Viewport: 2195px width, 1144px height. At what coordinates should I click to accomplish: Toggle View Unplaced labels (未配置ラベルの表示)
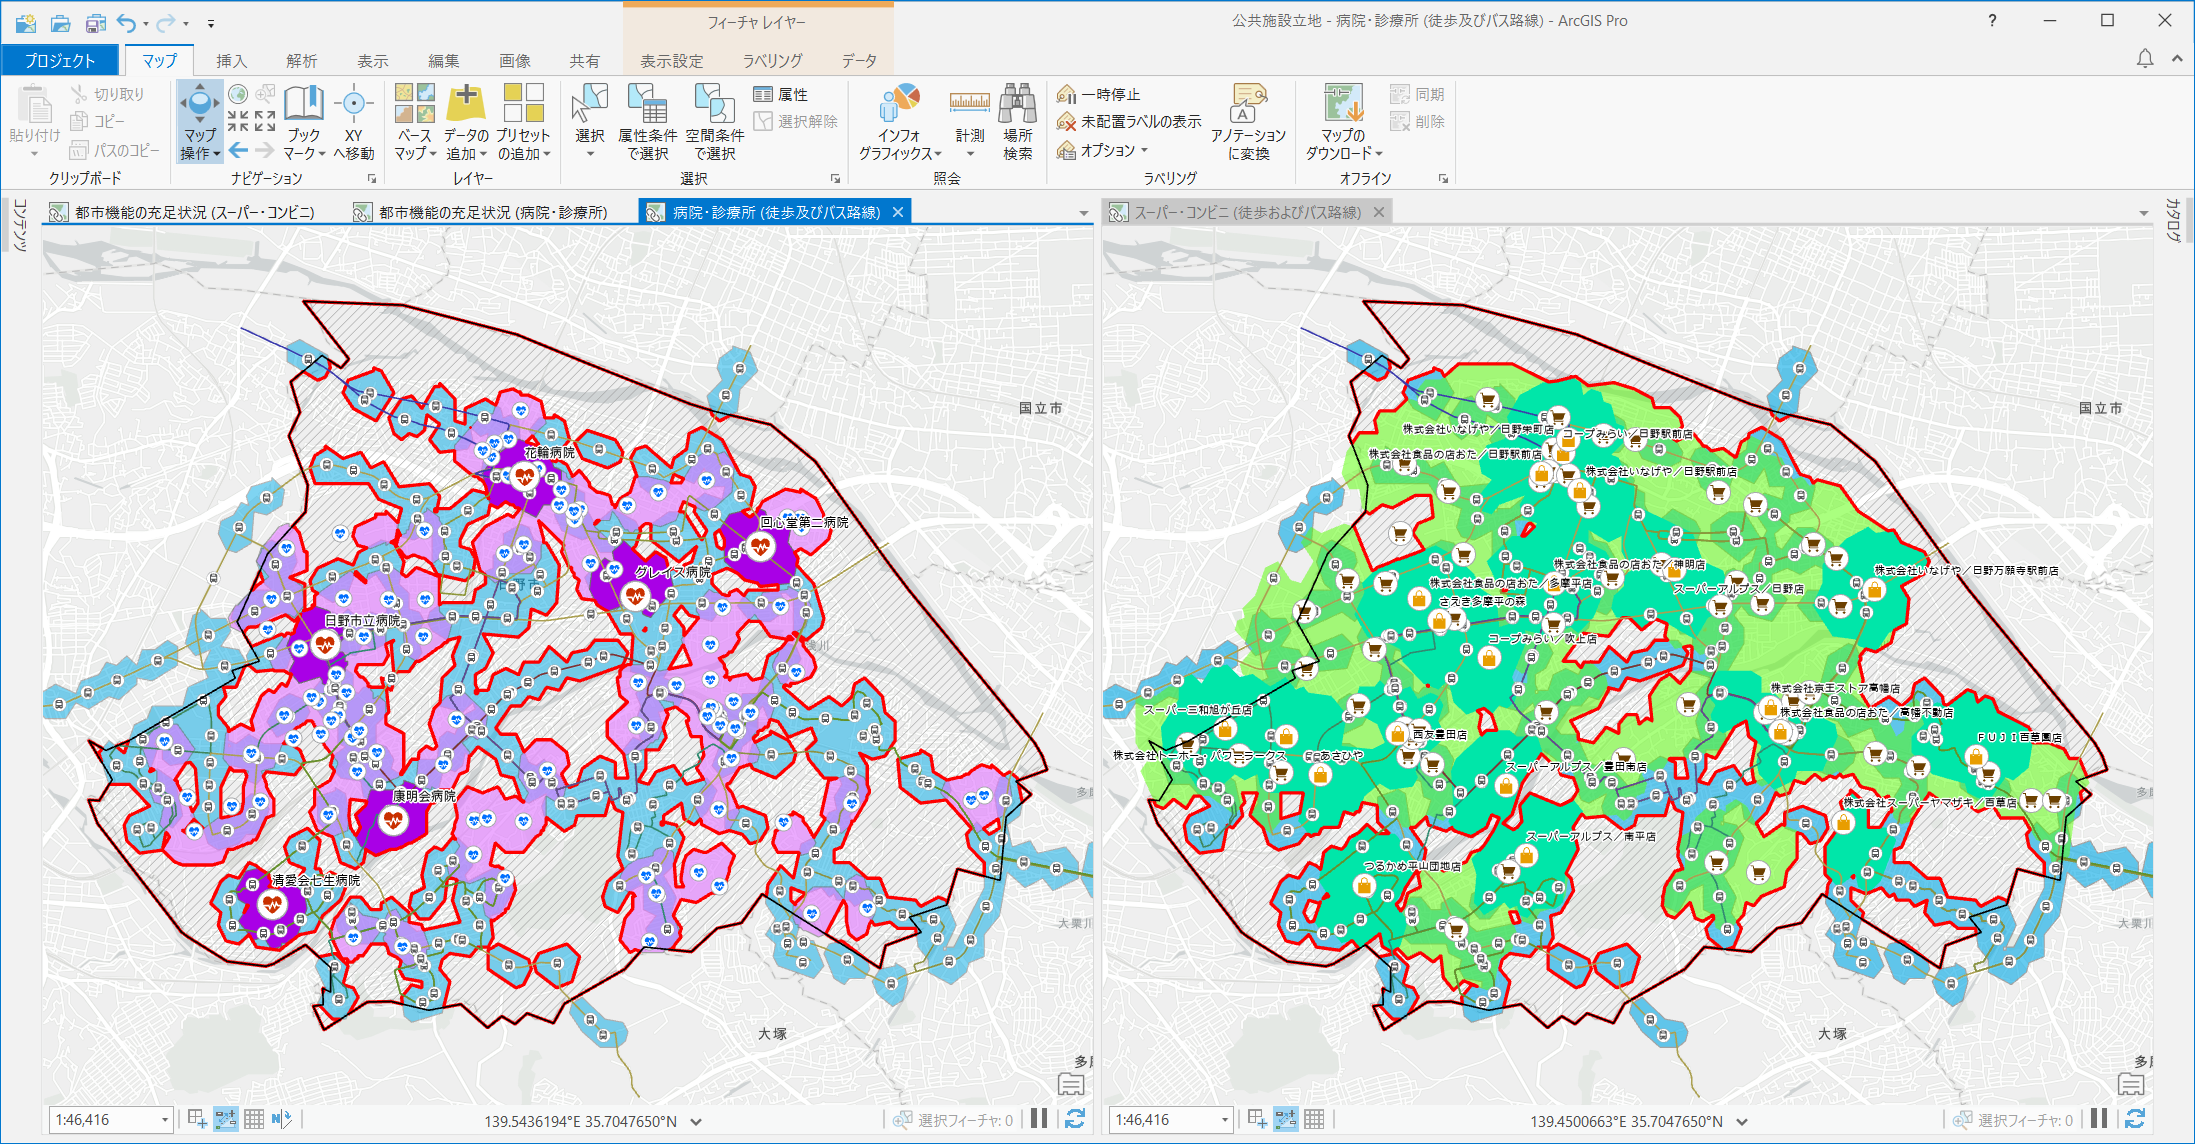[1130, 121]
